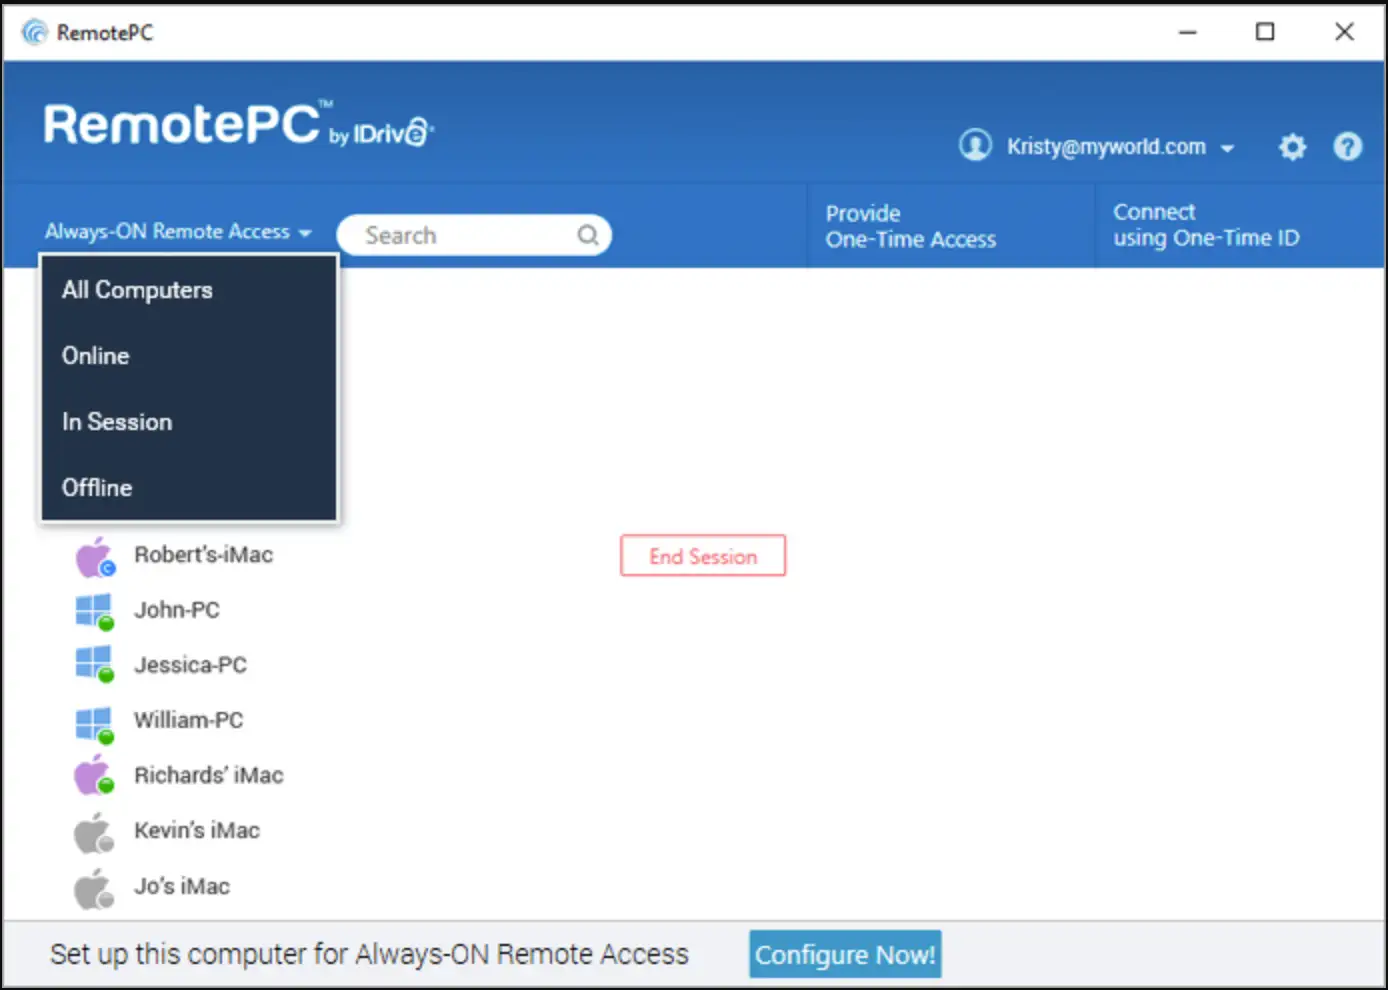Minimize the RemotePC window

pyautogui.click(x=1187, y=32)
